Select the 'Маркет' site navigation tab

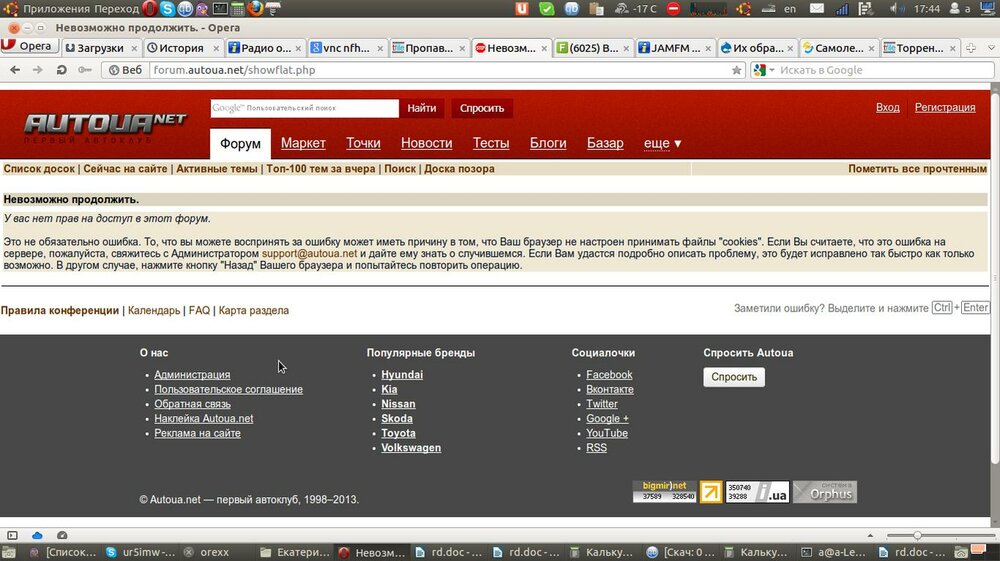pyautogui.click(x=303, y=143)
